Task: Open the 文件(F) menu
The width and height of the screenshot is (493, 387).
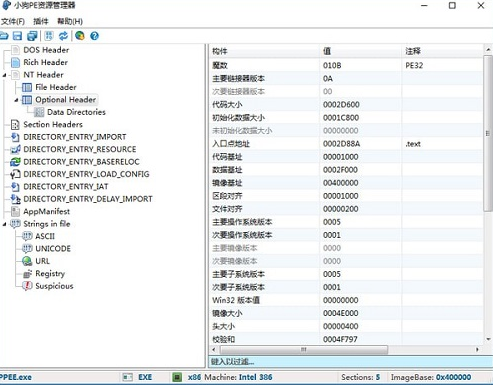Action: click(x=13, y=21)
